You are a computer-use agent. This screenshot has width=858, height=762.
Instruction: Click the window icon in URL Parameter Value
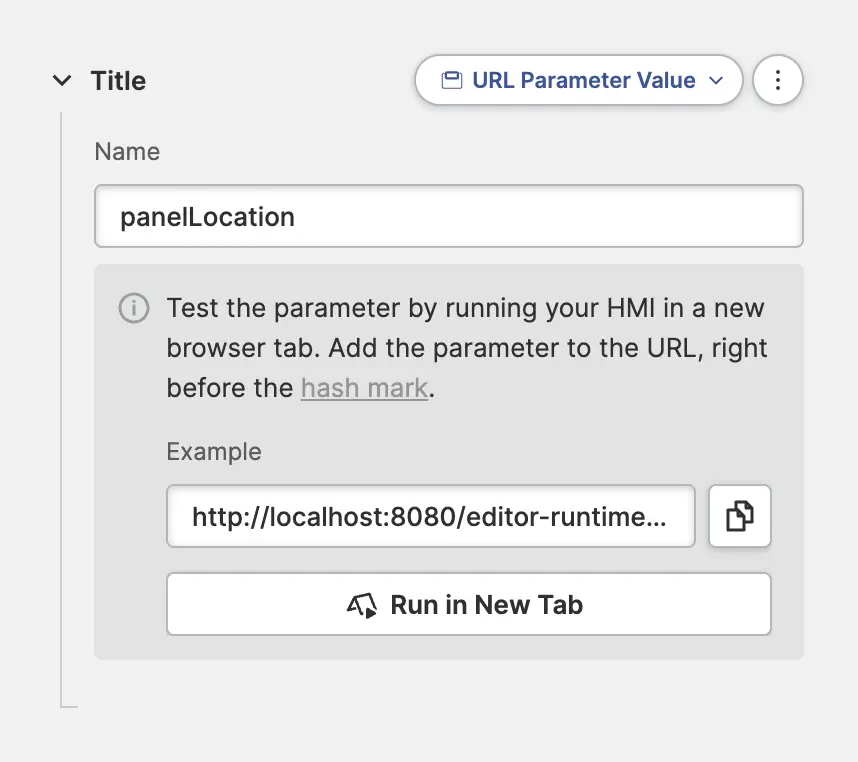[452, 81]
